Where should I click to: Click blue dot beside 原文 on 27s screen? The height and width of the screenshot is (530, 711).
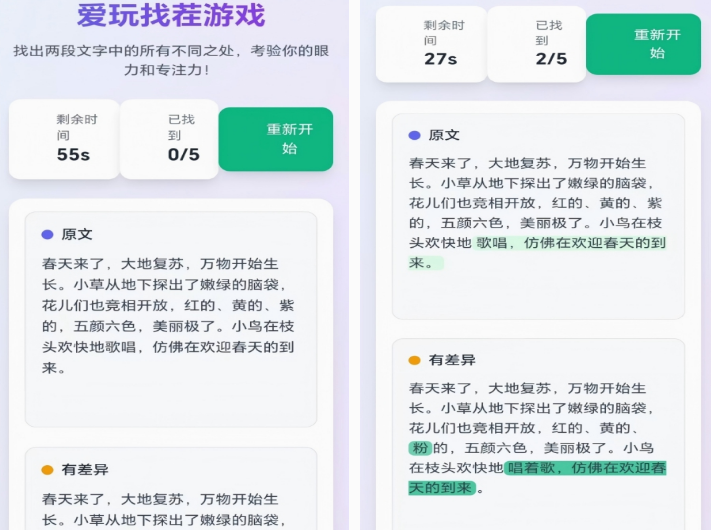point(414,135)
